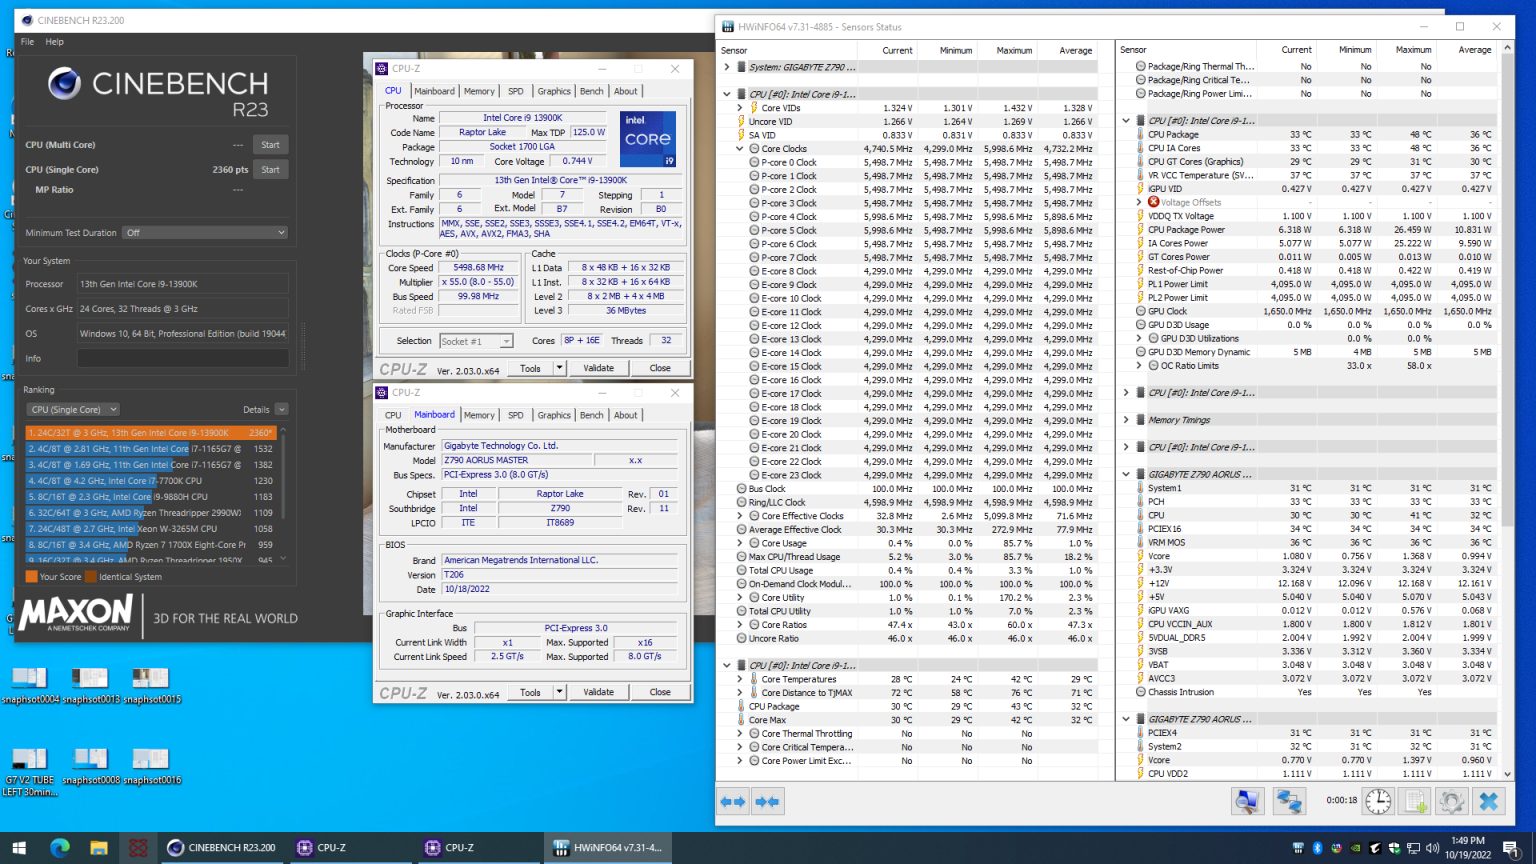Start the CPU Single Core benchmark
Screen dimensions: 1536x864
(270, 169)
